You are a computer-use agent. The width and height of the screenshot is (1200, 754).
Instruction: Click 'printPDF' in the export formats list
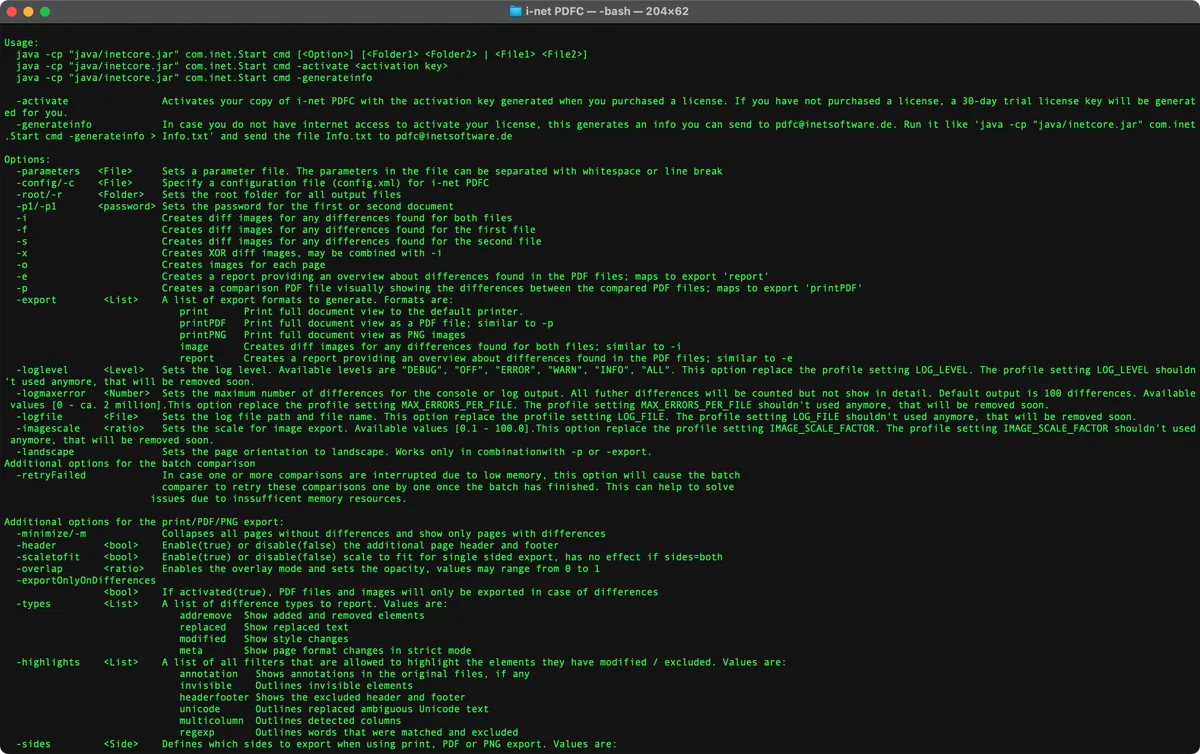(202, 323)
